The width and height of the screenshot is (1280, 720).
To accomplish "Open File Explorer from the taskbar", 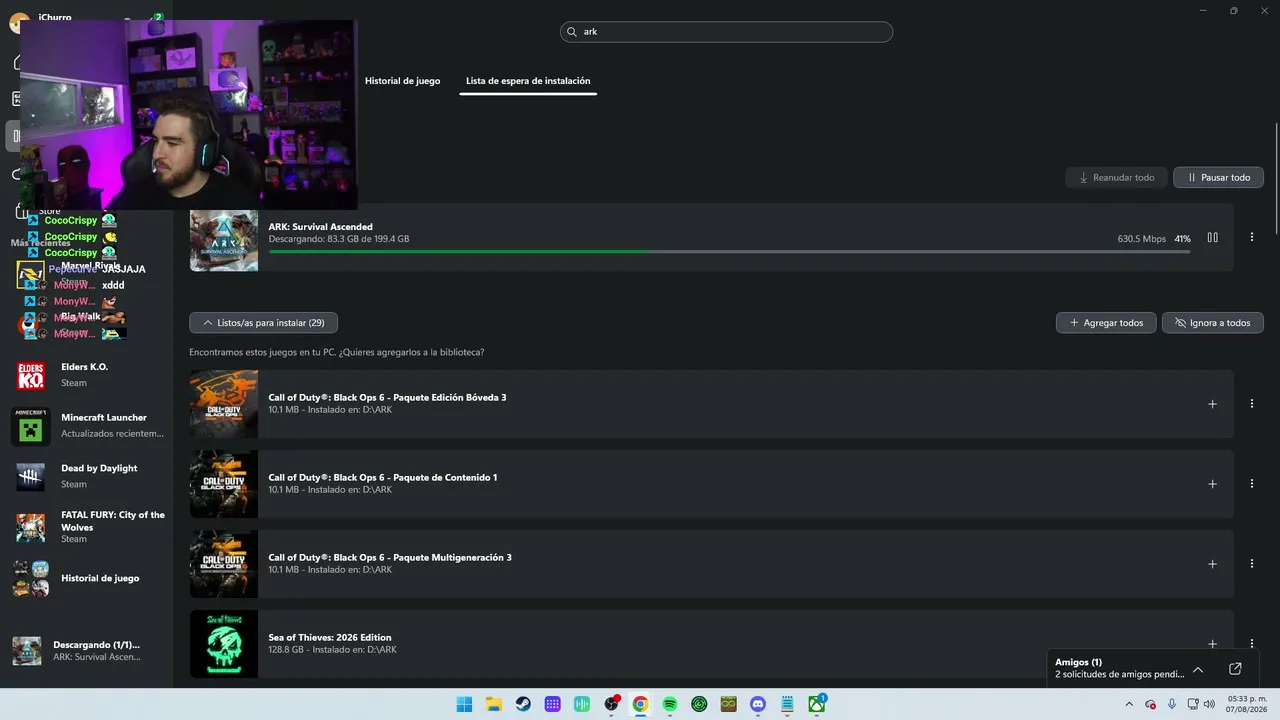I will [x=493, y=704].
